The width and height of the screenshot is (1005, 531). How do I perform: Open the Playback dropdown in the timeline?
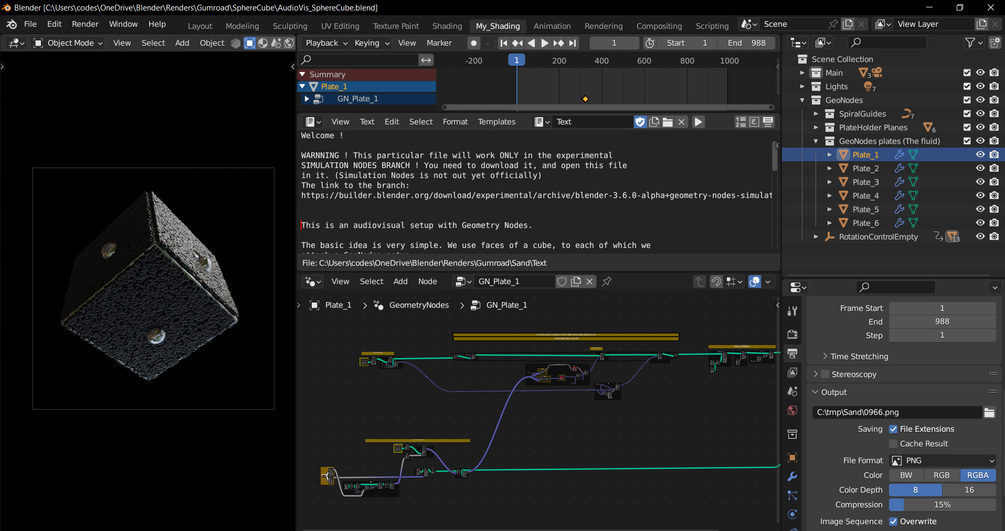[x=326, y=43]
